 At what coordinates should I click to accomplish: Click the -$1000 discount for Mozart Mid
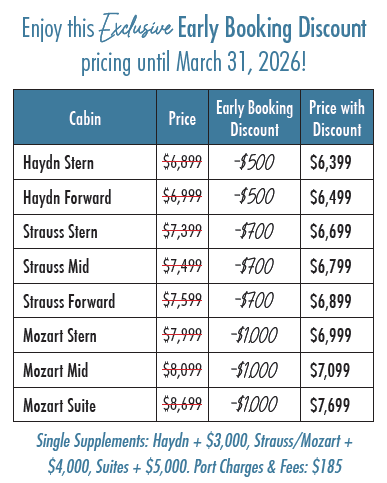(254, 370)
